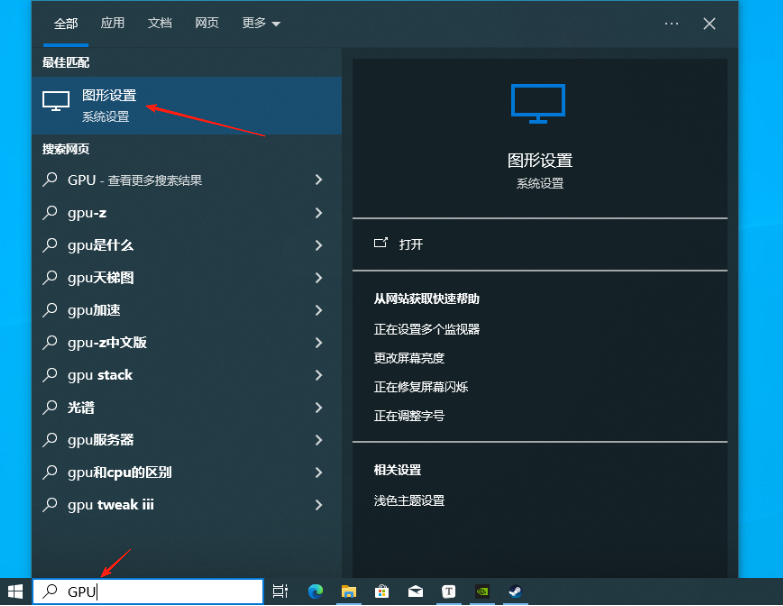Screen dimensions: 783x606
Task: Switch to the 应用 tab
Action: click(113, 23)
